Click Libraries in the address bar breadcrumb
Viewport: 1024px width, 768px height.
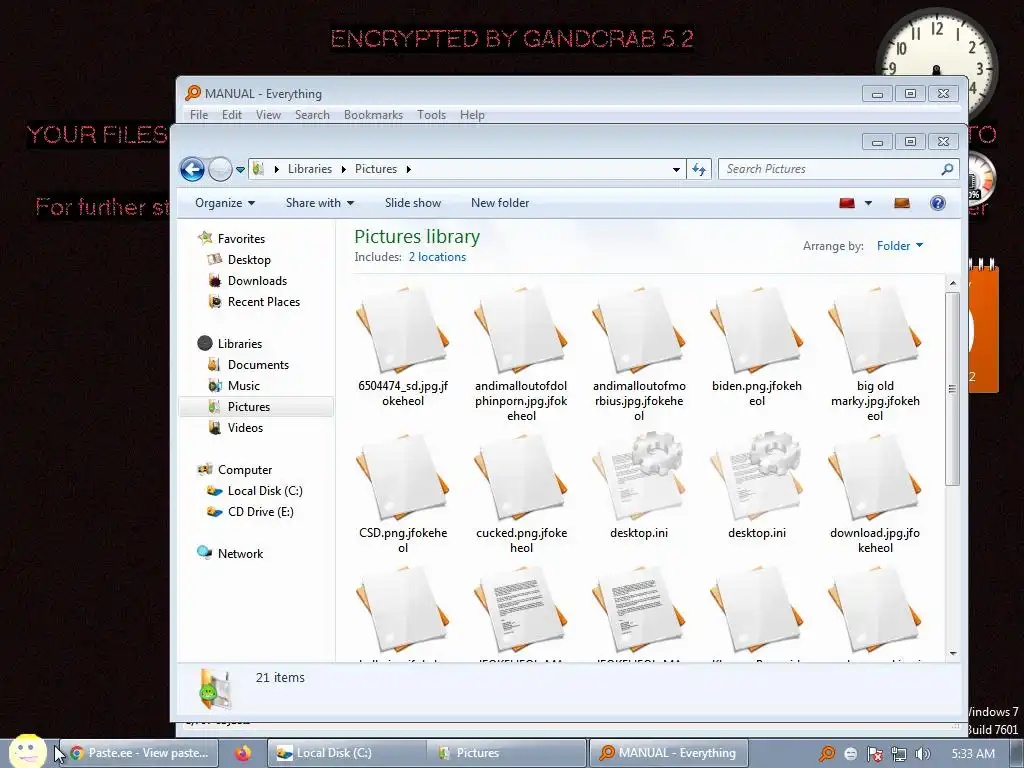[310, 169]
